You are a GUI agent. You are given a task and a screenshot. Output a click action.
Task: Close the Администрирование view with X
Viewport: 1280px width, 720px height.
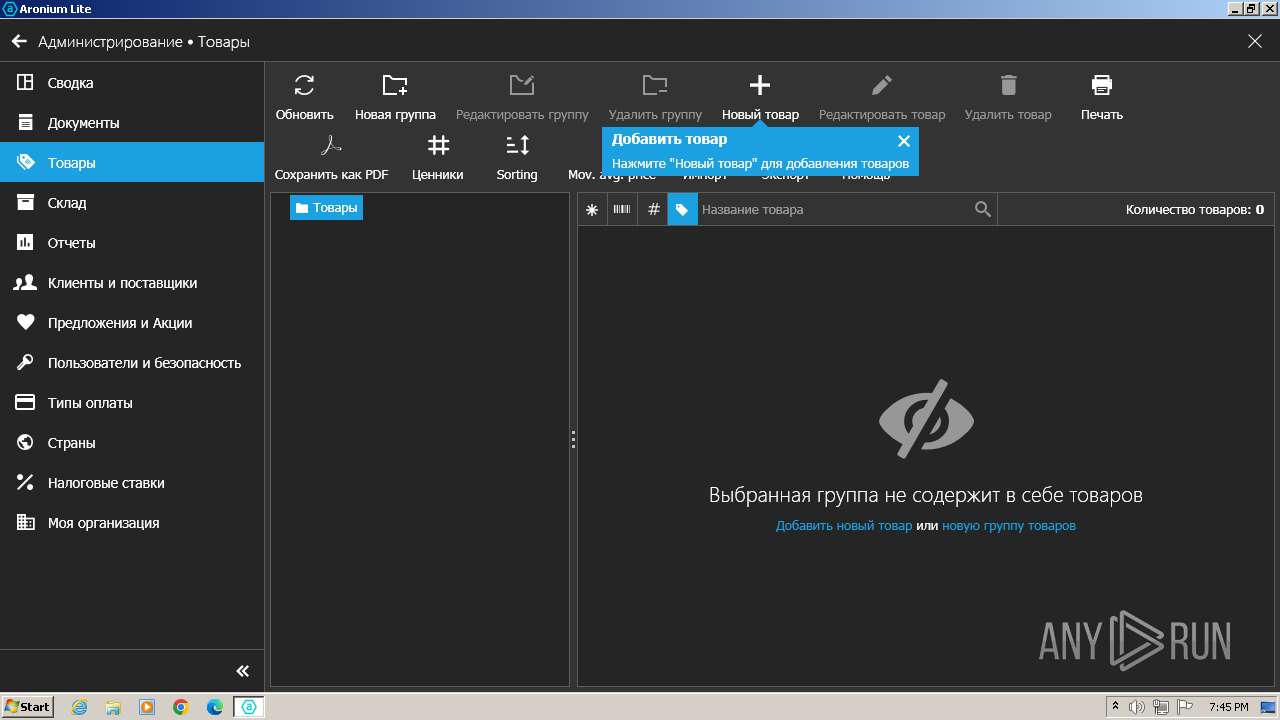click(x=1255, y=41)
